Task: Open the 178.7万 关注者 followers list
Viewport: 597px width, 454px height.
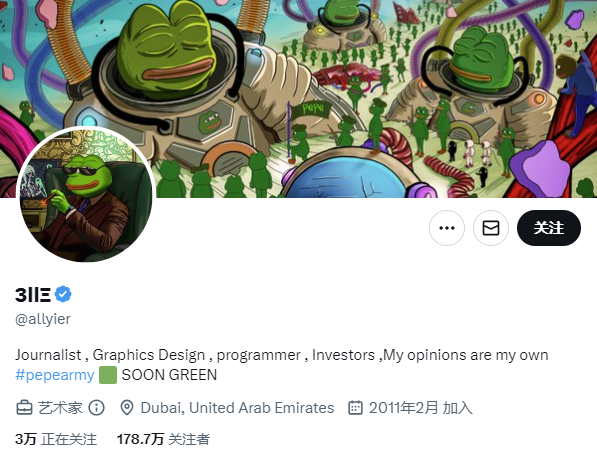Action: click(x=163, y=439)
